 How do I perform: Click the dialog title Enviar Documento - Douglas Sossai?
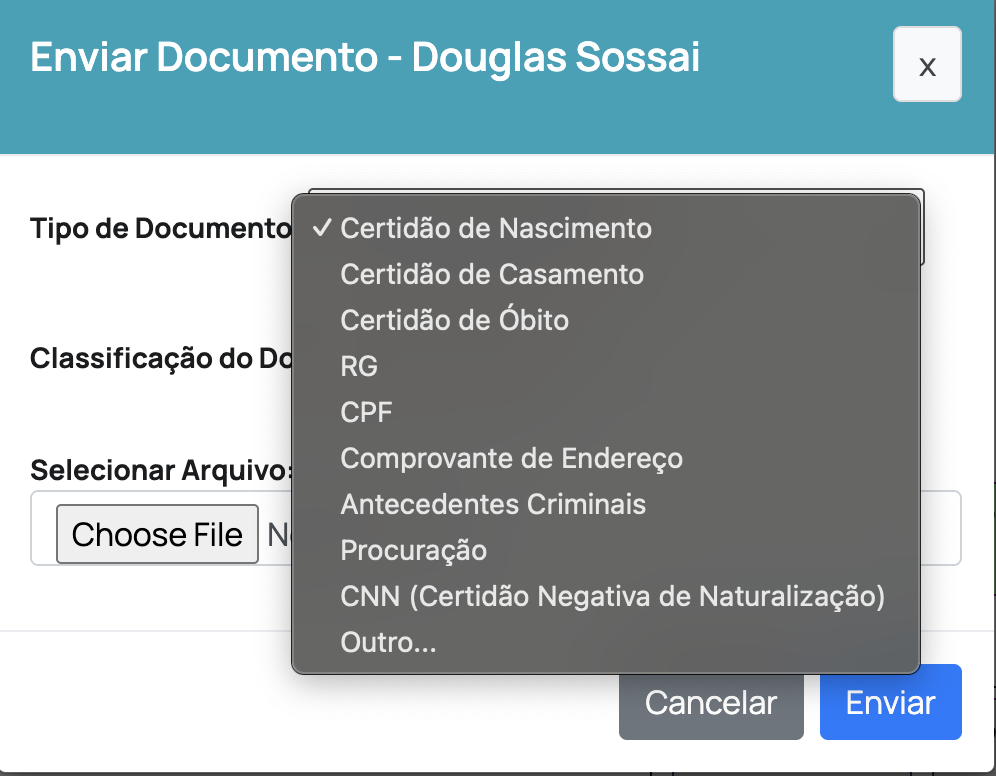click(x=365, y=57)
